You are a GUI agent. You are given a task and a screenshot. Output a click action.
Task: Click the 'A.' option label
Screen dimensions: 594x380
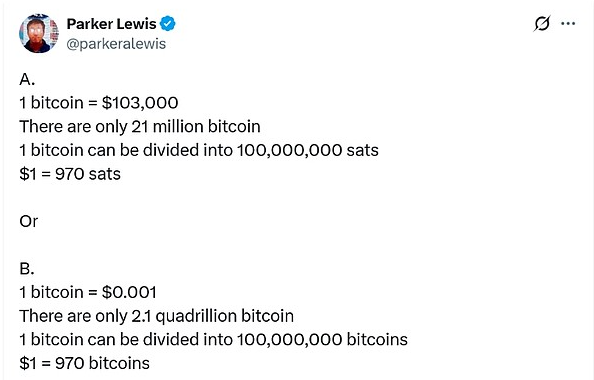point(27,79)
